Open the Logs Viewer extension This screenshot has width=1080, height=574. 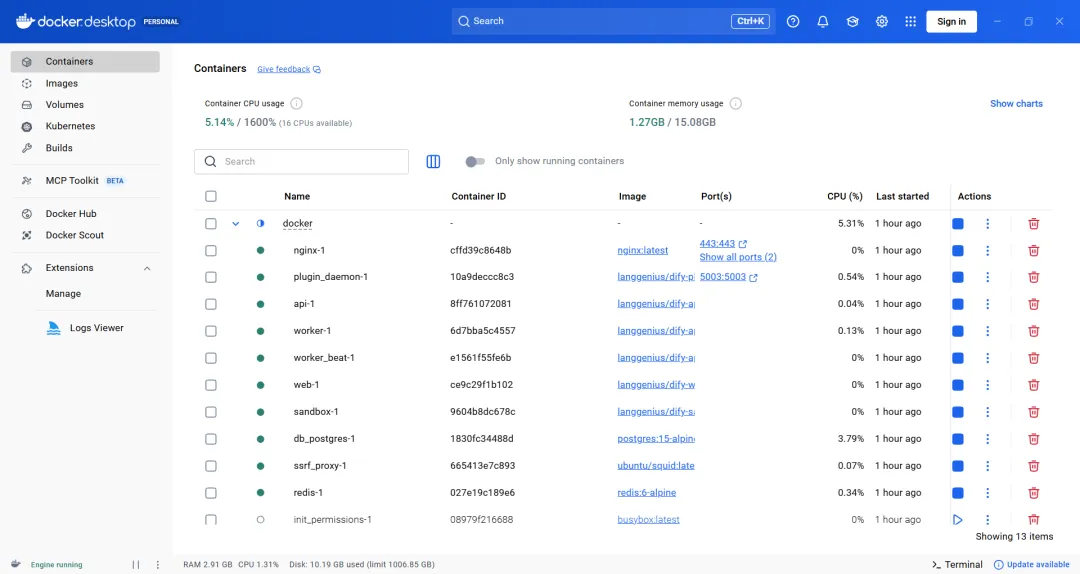point(85,328)
